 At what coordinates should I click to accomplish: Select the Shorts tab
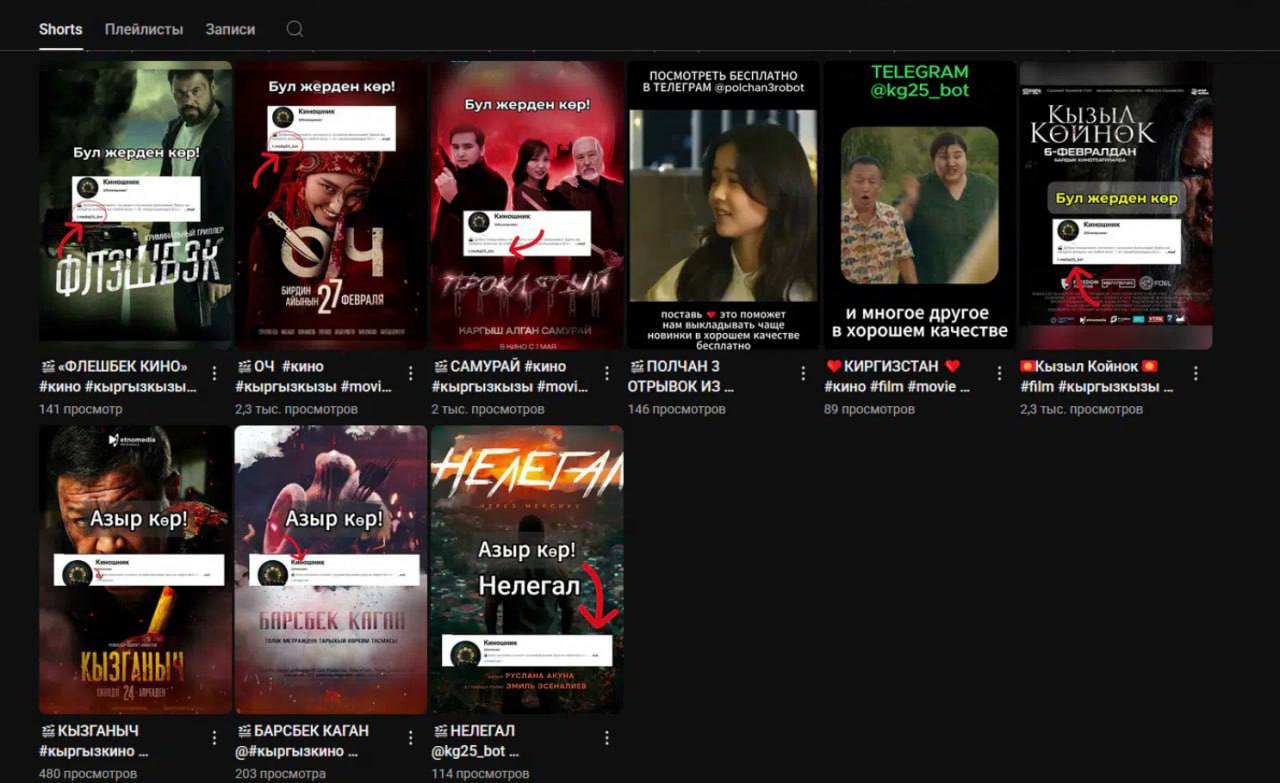(x=60, y=29)
